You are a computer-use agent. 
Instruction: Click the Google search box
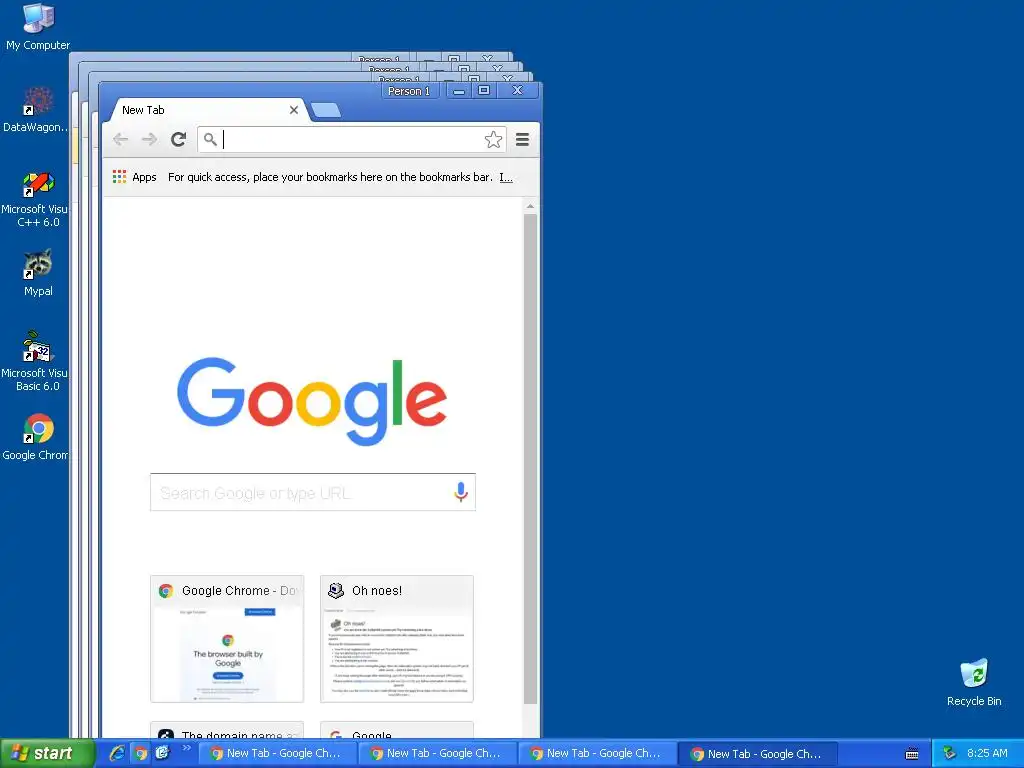313,492
